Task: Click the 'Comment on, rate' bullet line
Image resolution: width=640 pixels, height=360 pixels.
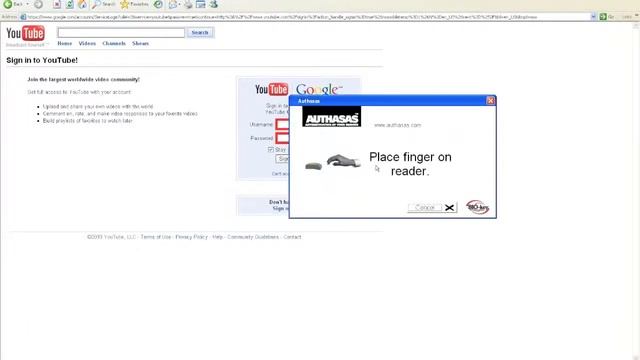Action: pos(120,113)
